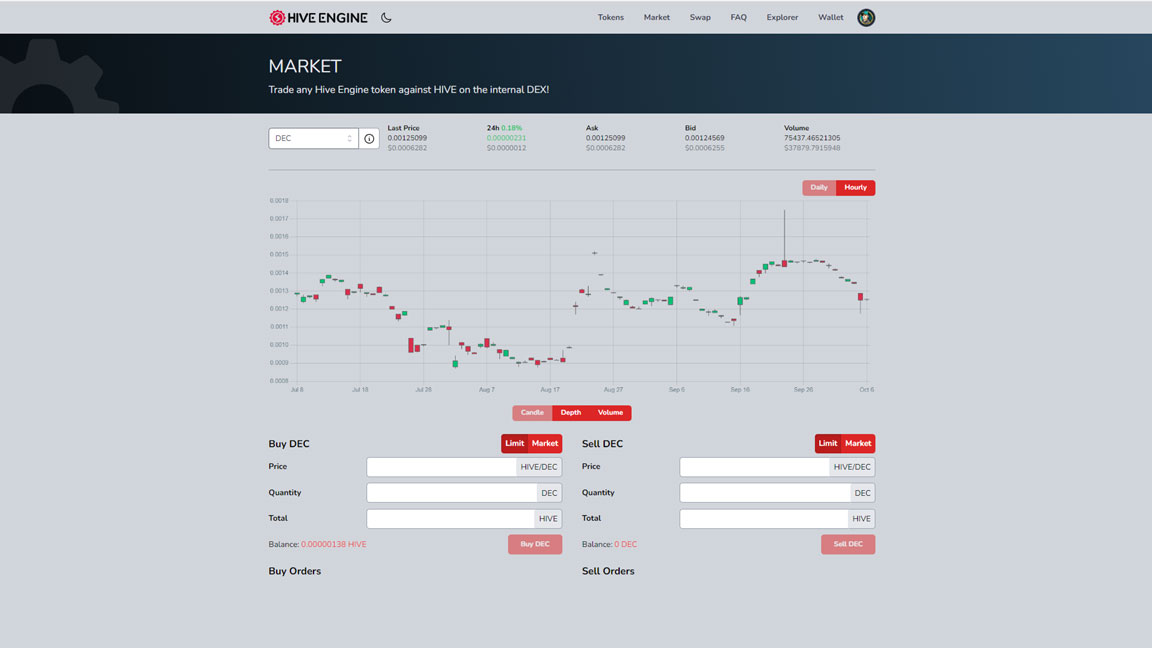Go to the Market page
Image resolution: width=1152 pixels, height=648 pixels.
(x=657, y=18)
